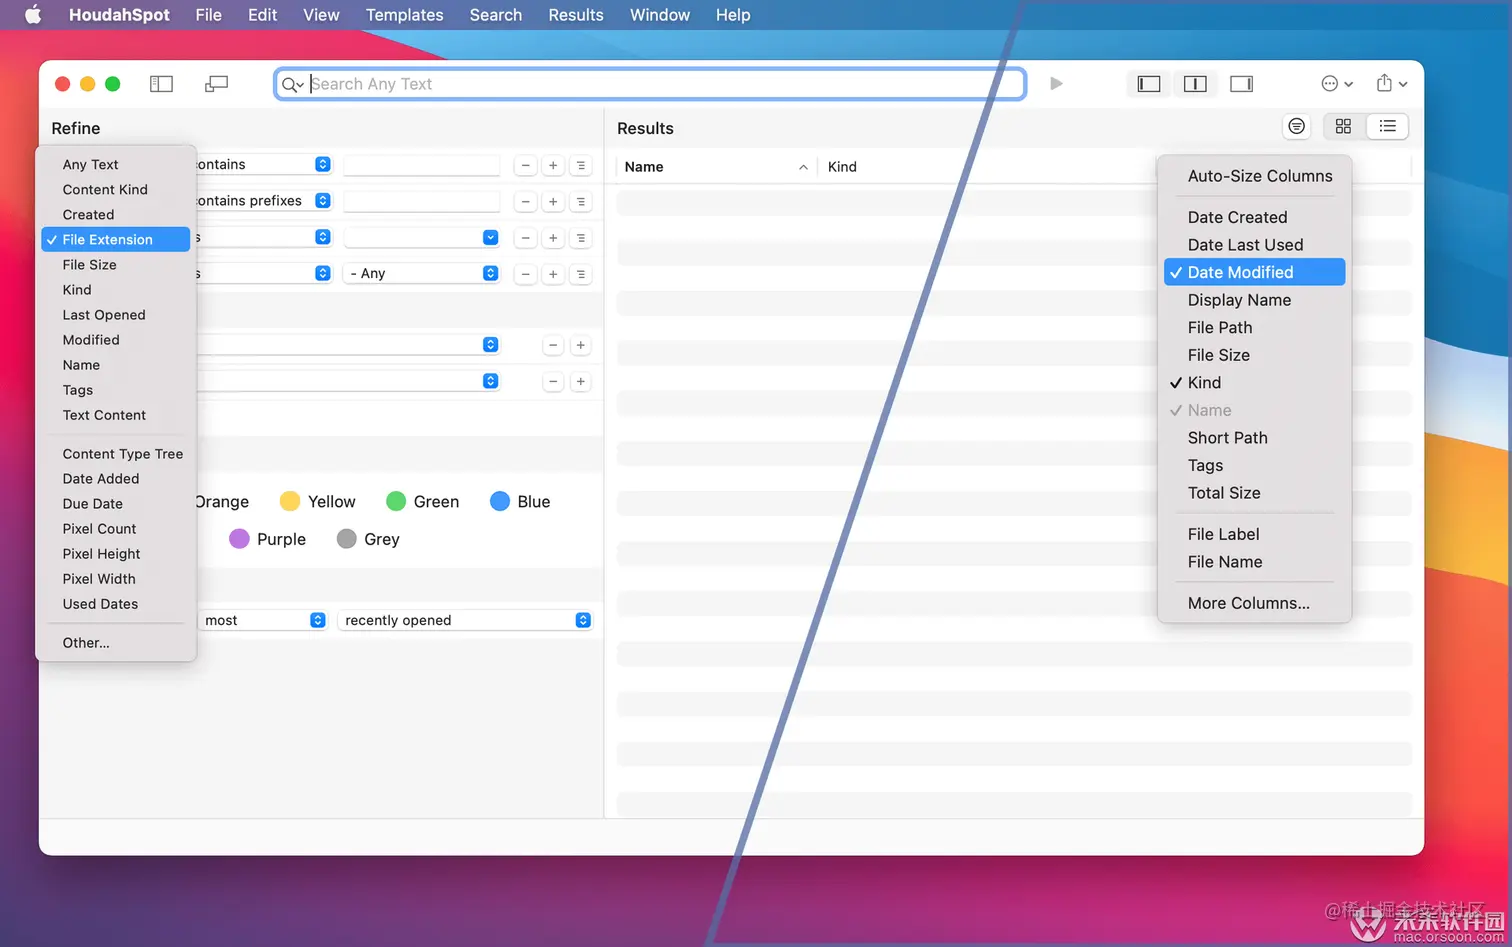Viewport: 1512px width, 947px height.
Task: Toggle the Date Modified column
Action: click(1254, 272)
